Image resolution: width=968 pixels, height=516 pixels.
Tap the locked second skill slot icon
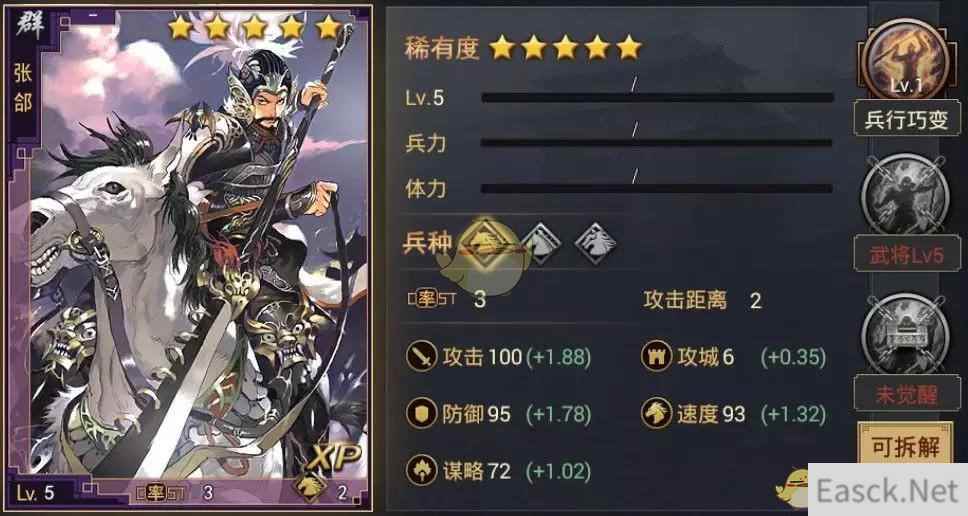click(x=906, y=196)
